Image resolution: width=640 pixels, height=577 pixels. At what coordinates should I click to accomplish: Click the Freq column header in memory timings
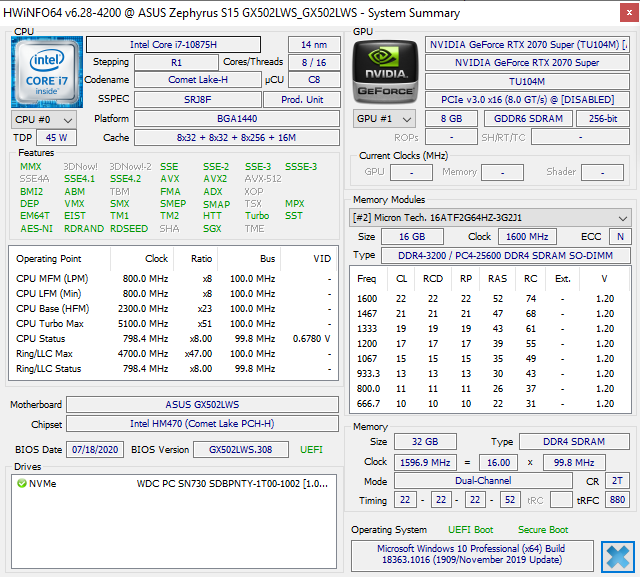pyautogui.click(x=367, y=279)
